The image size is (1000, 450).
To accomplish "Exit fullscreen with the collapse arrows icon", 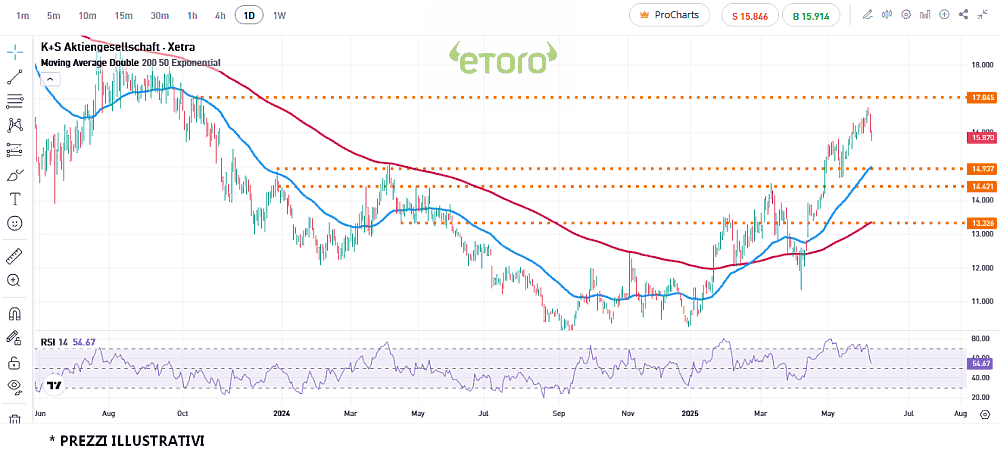I will (x=983, y=15).
